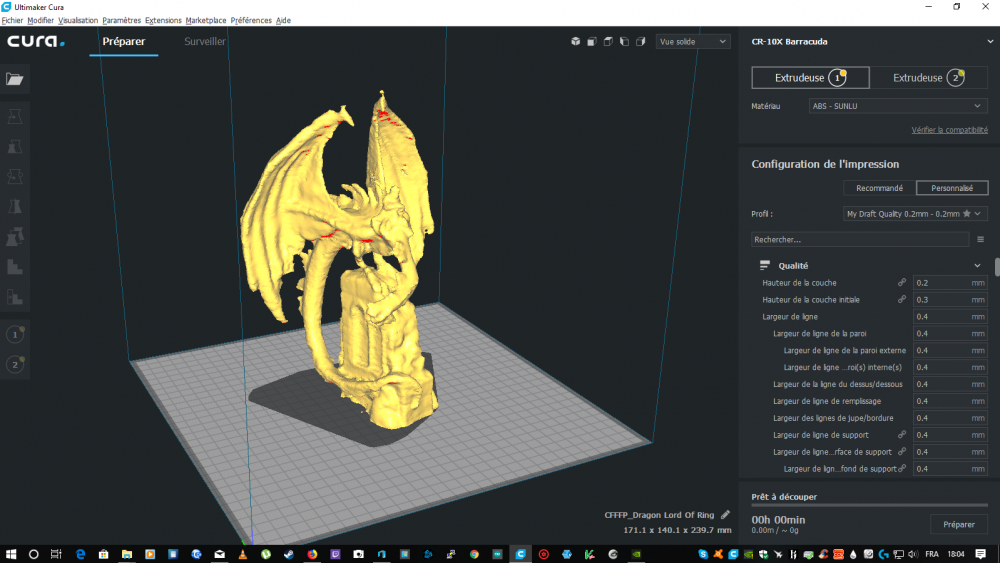Select Extrudeuse 2 tab

[928, 78]
